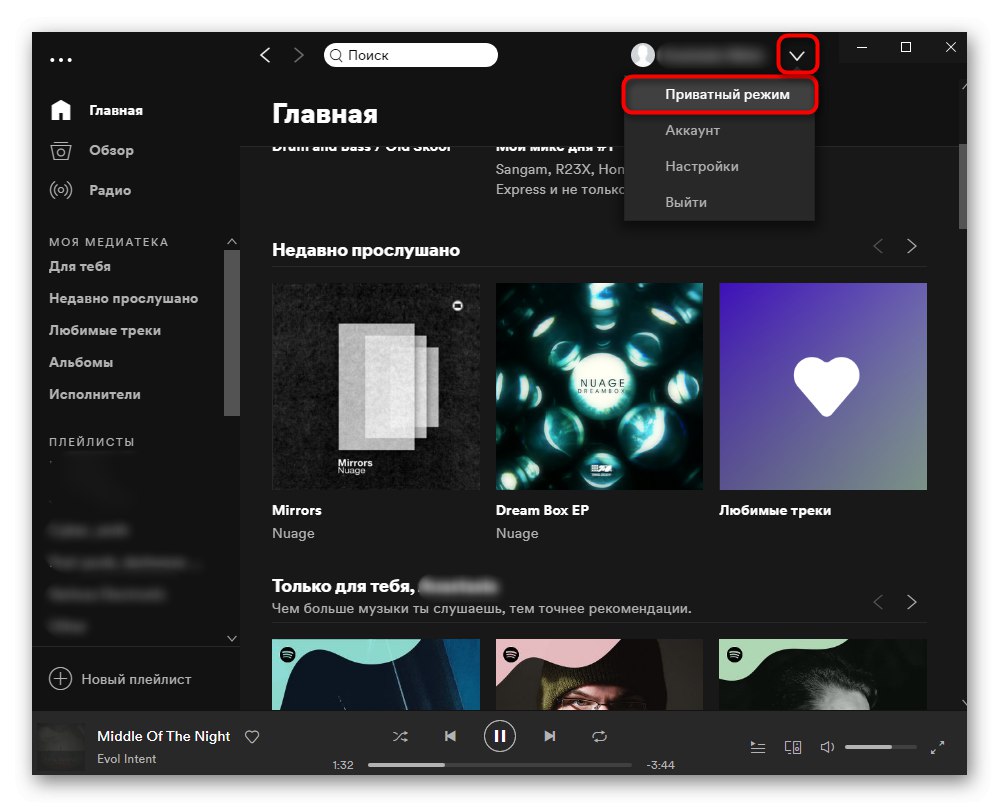
Task: Open the Dream Box EP album cover
Action: click(x=600, y=387)
